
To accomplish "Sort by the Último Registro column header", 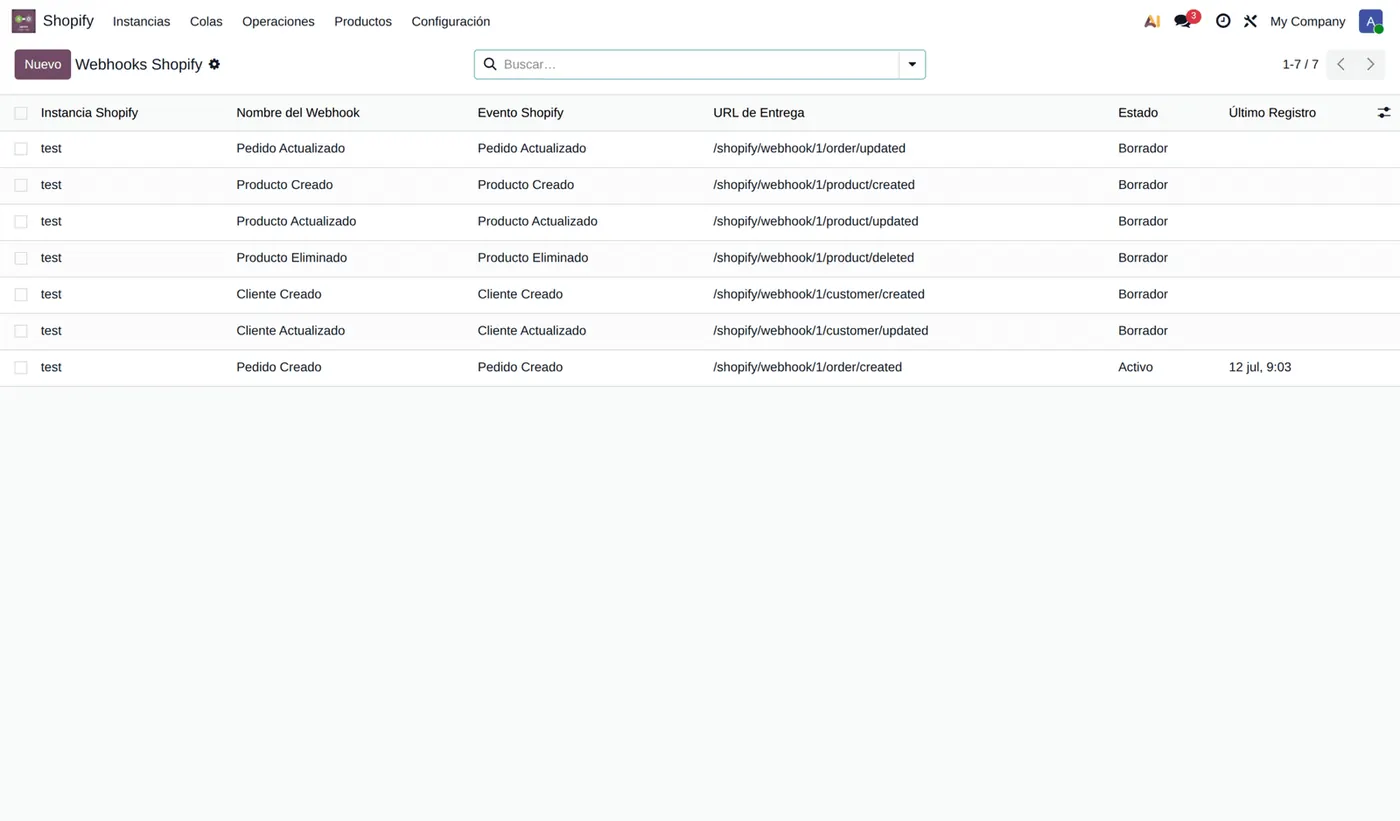I will click(x=1272, y=113).
